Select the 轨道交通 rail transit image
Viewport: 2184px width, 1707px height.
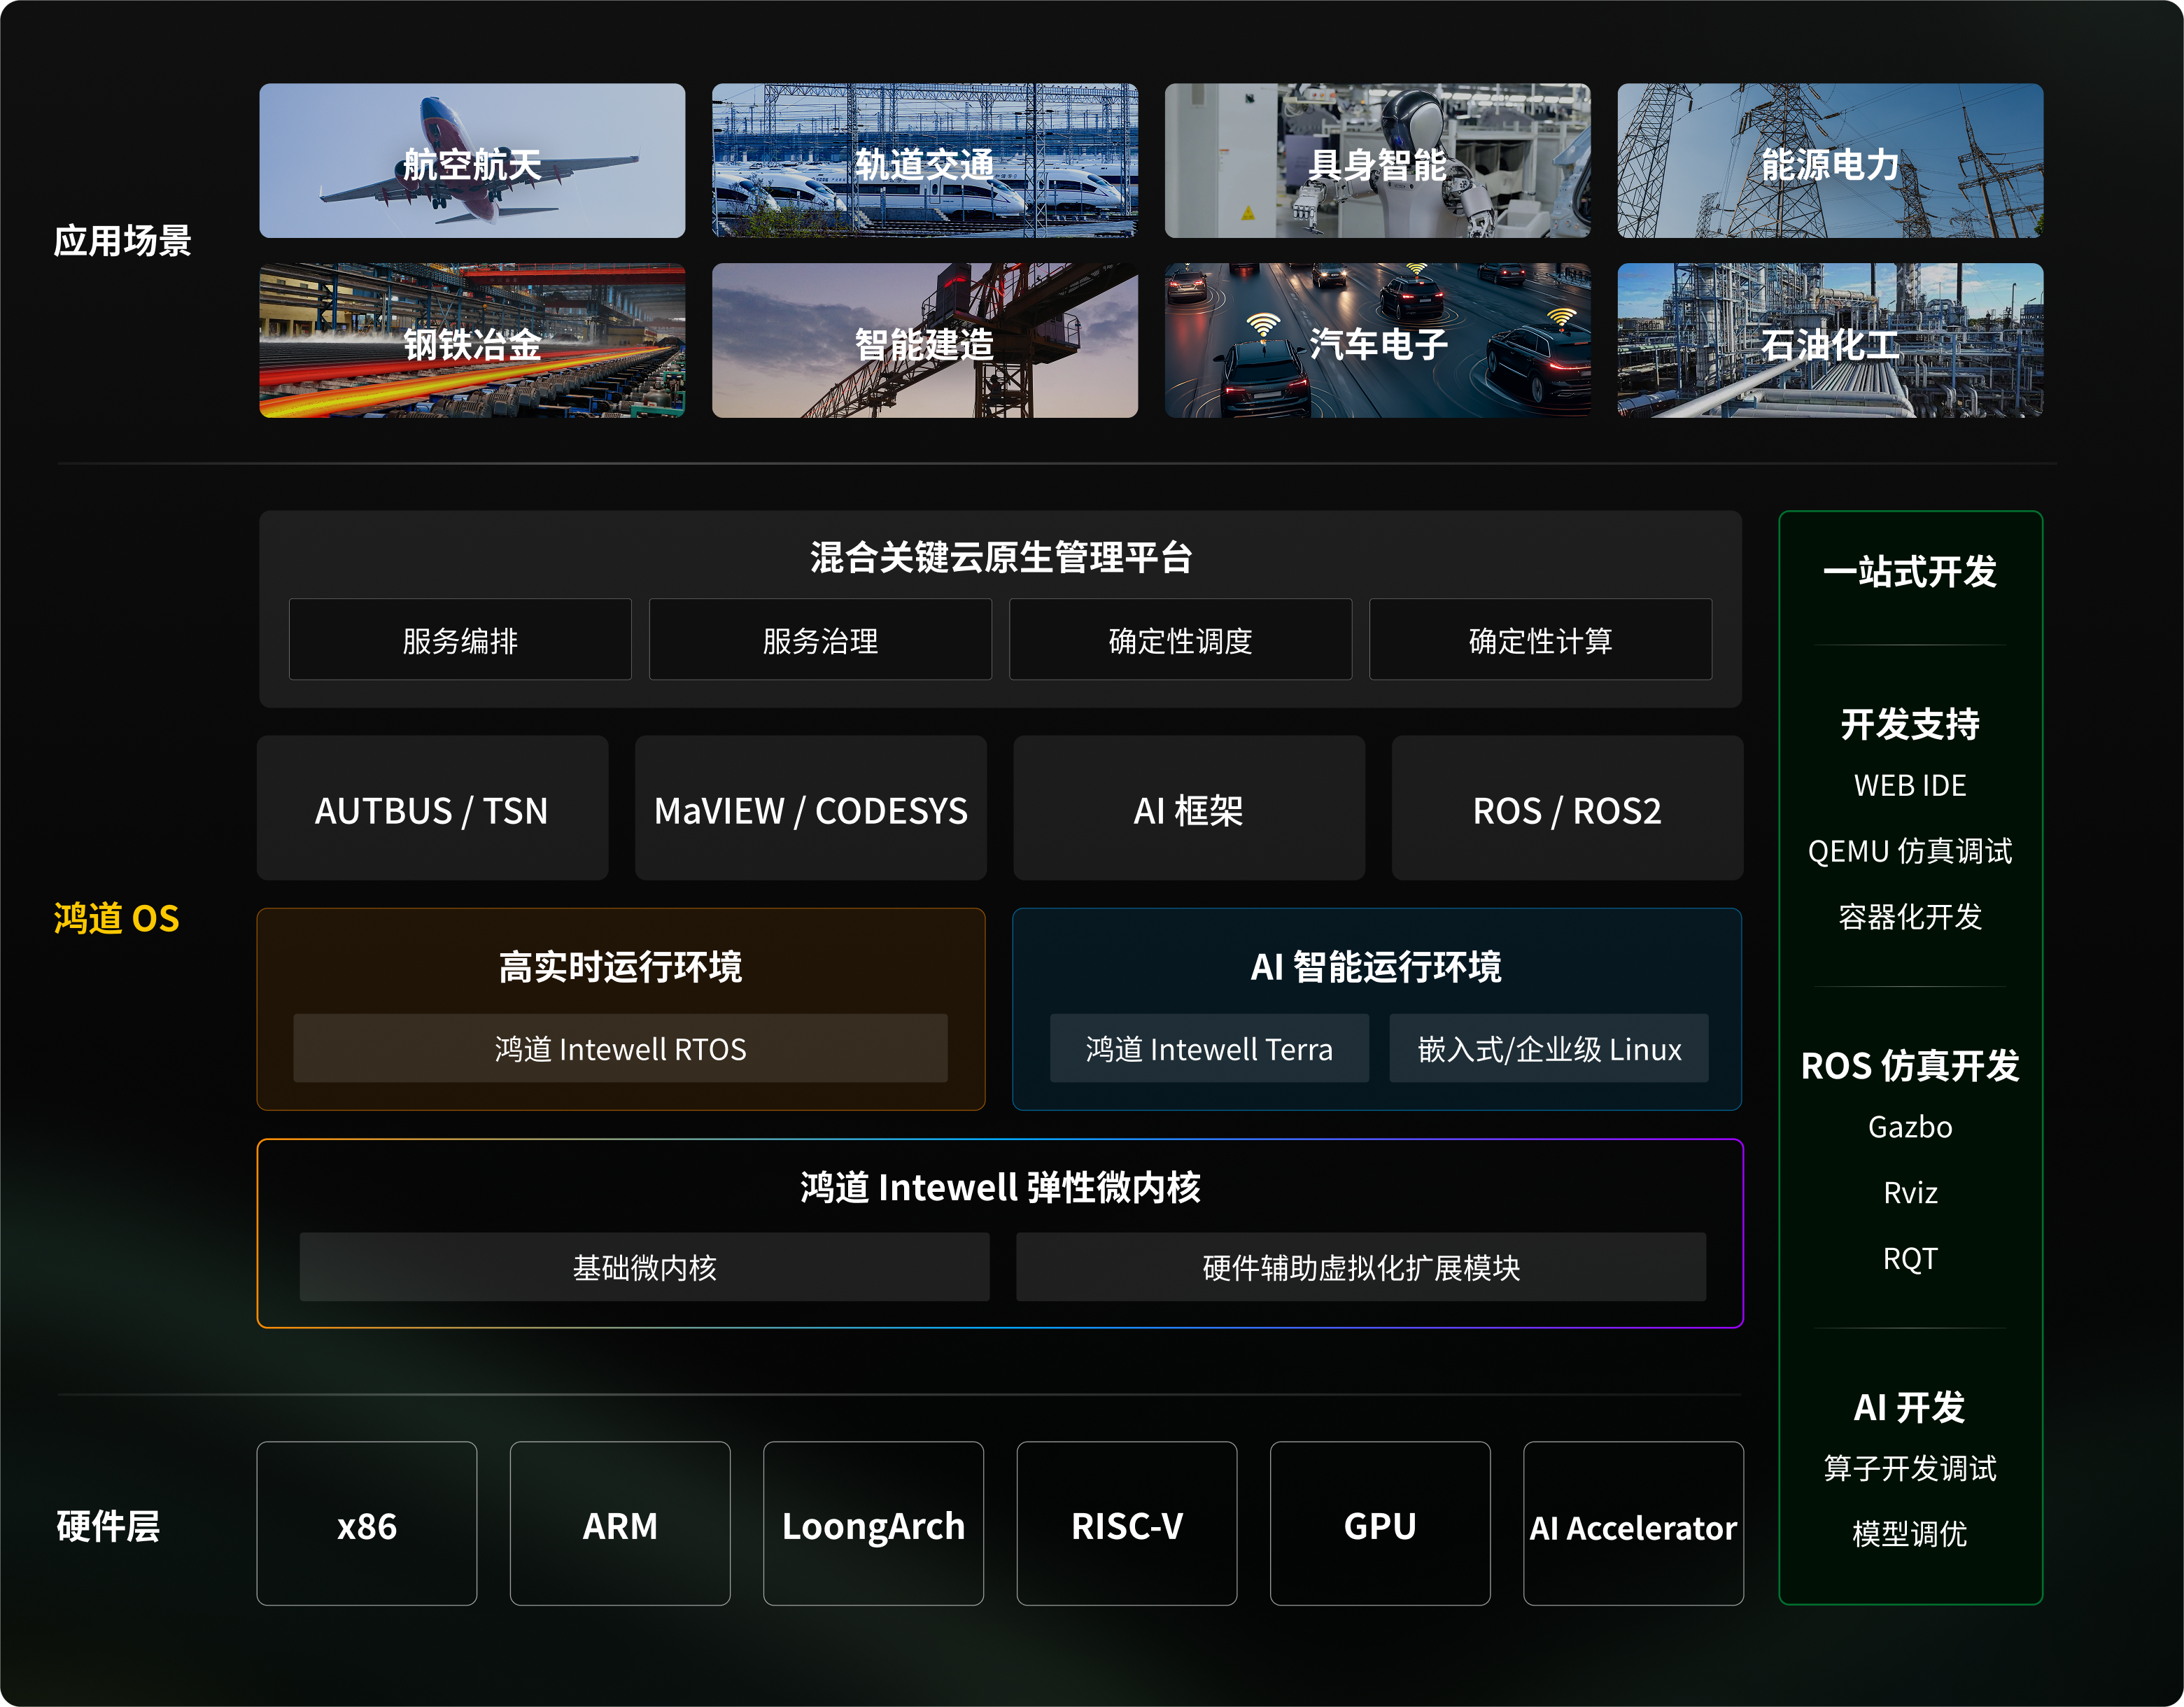924,161
